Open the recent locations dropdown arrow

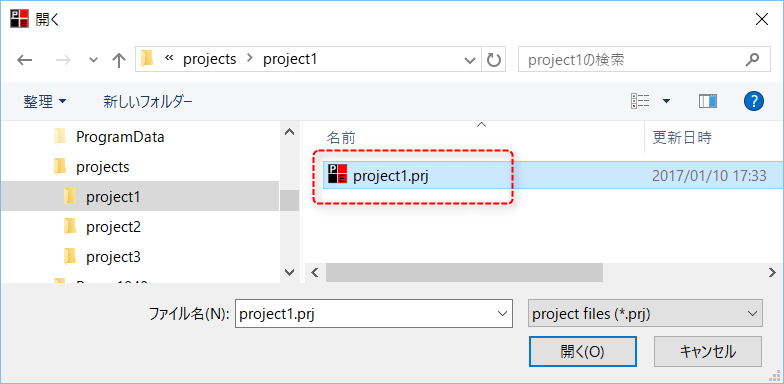pos(93,60)
